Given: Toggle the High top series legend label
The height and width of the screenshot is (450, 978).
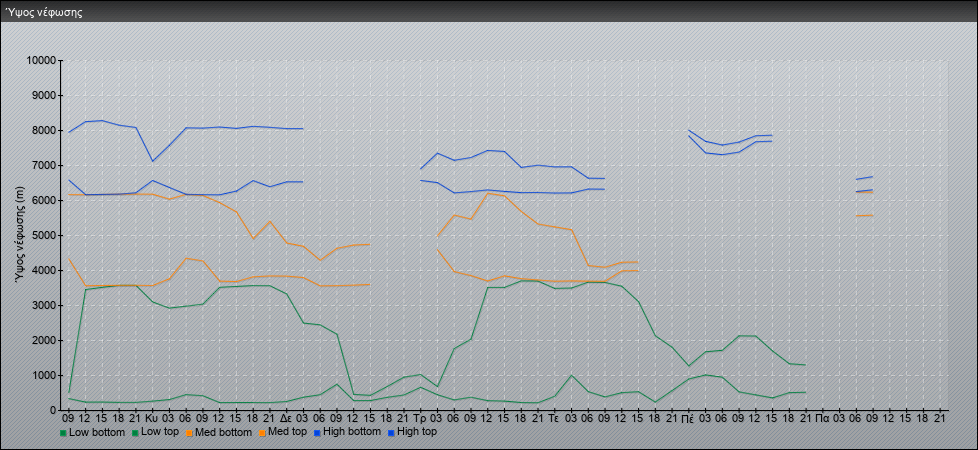Looking at the screenshot, I should (417, 431).
